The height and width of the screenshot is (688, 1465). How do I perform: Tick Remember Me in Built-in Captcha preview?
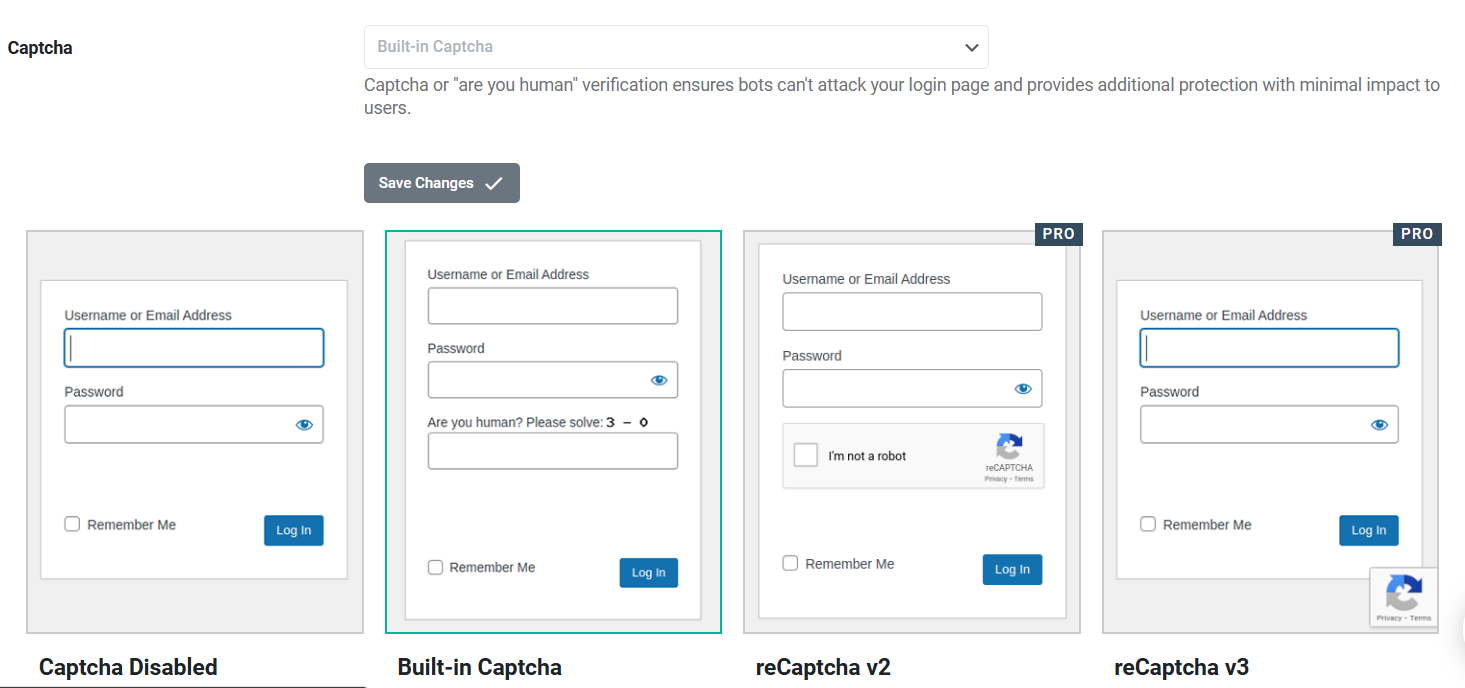pyautogui.click(x=435, y=567)
